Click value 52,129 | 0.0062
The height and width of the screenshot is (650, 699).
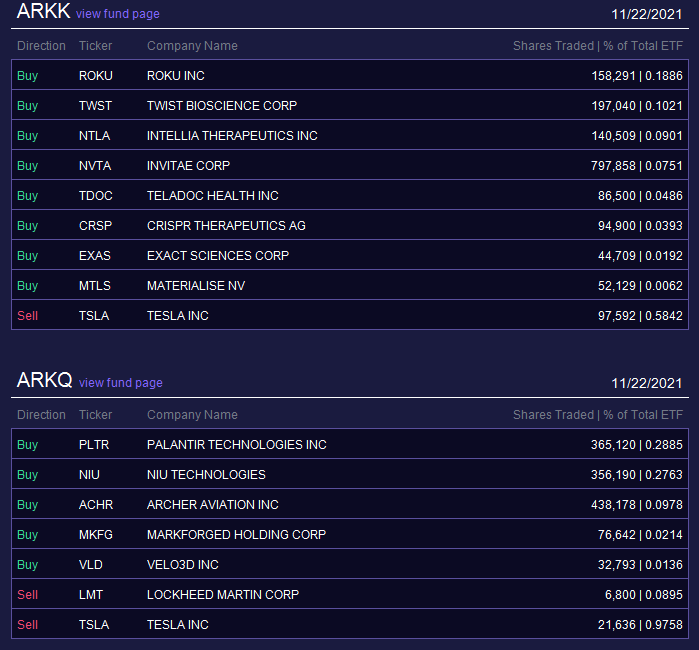pyautogui.click(x=640, y=285)
